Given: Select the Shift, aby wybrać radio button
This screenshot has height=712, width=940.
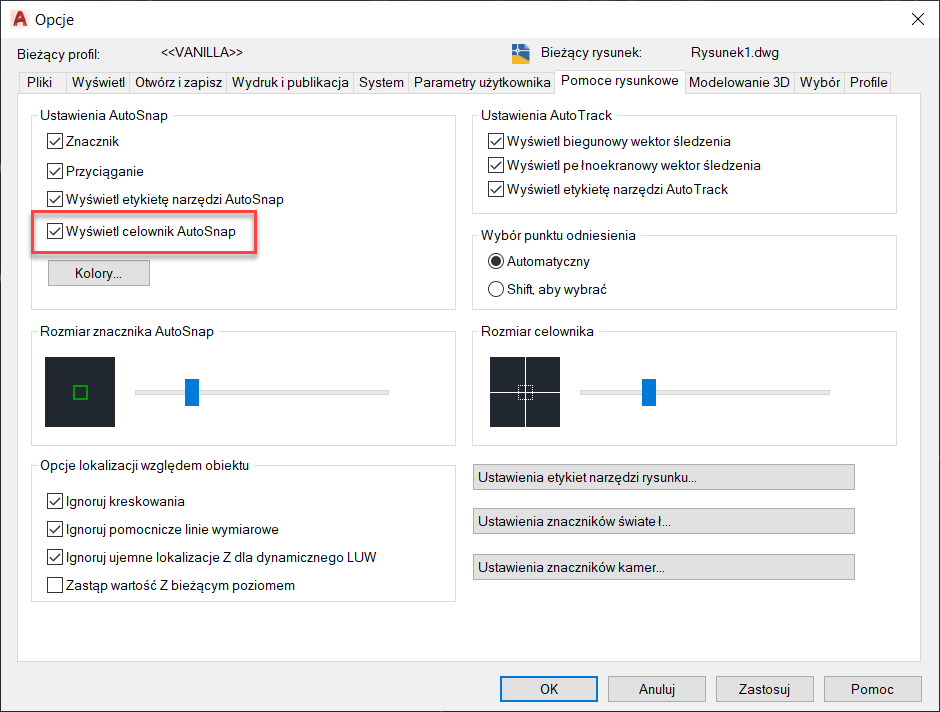Looking at the screenshot, I should tap(496, 289).
